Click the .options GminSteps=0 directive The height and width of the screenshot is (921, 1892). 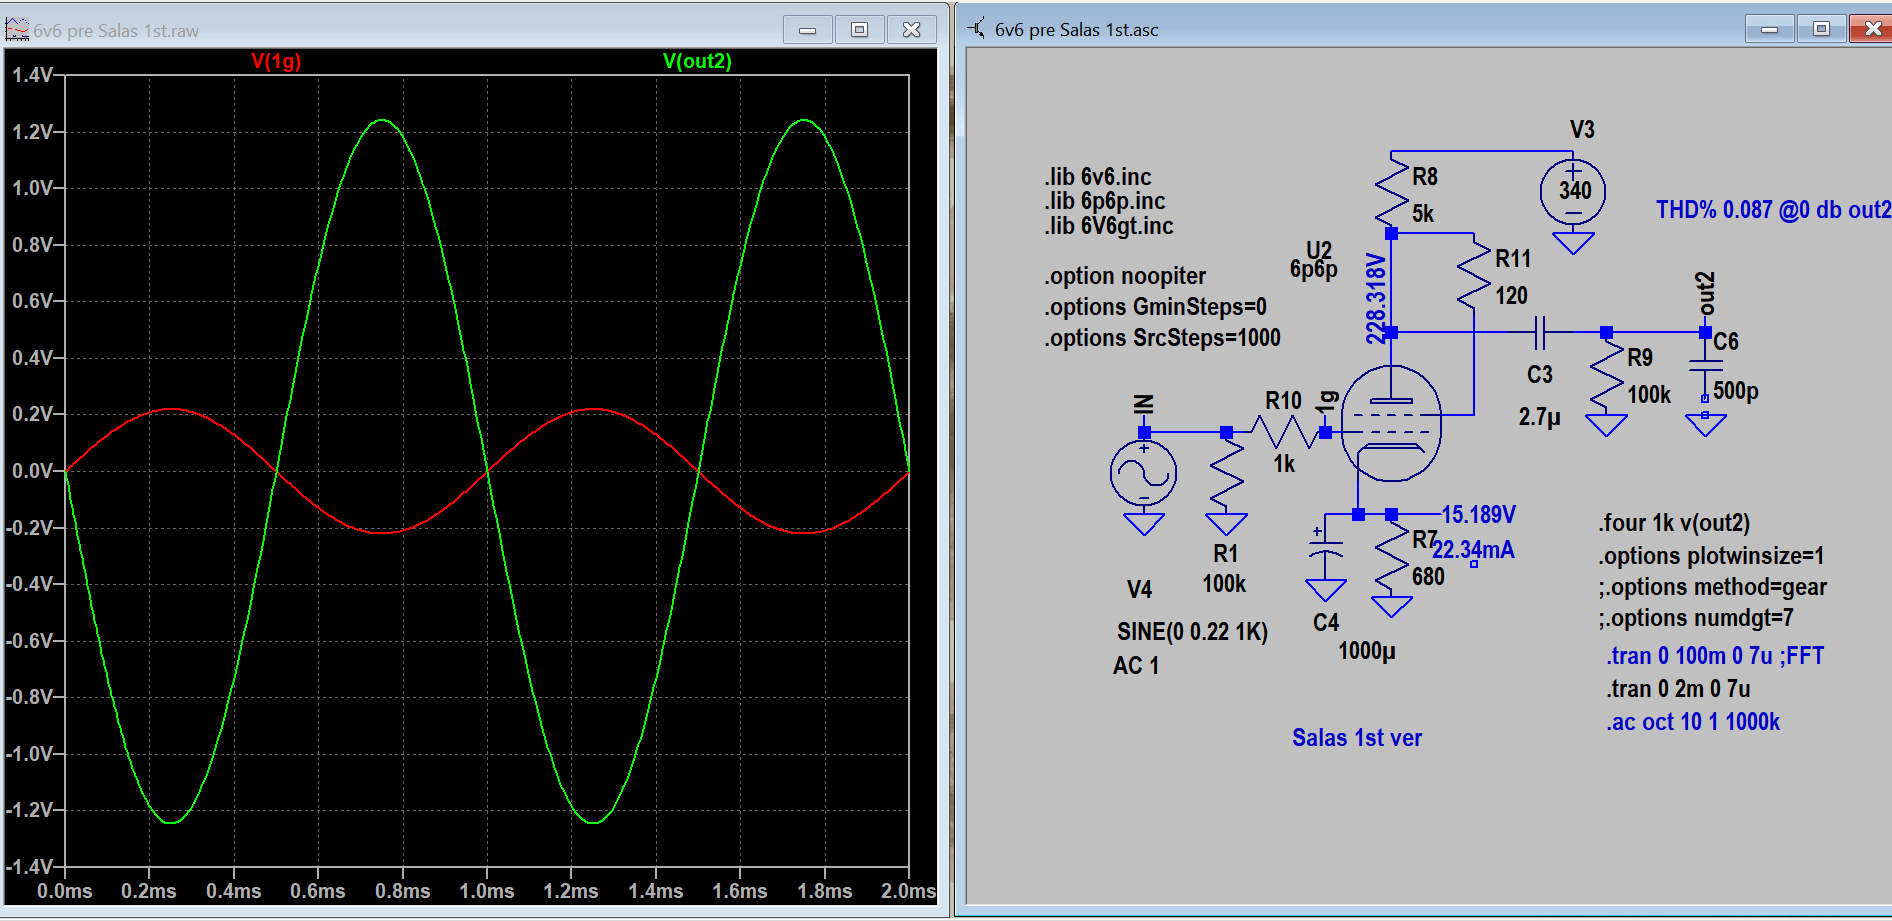point(1155,307)
